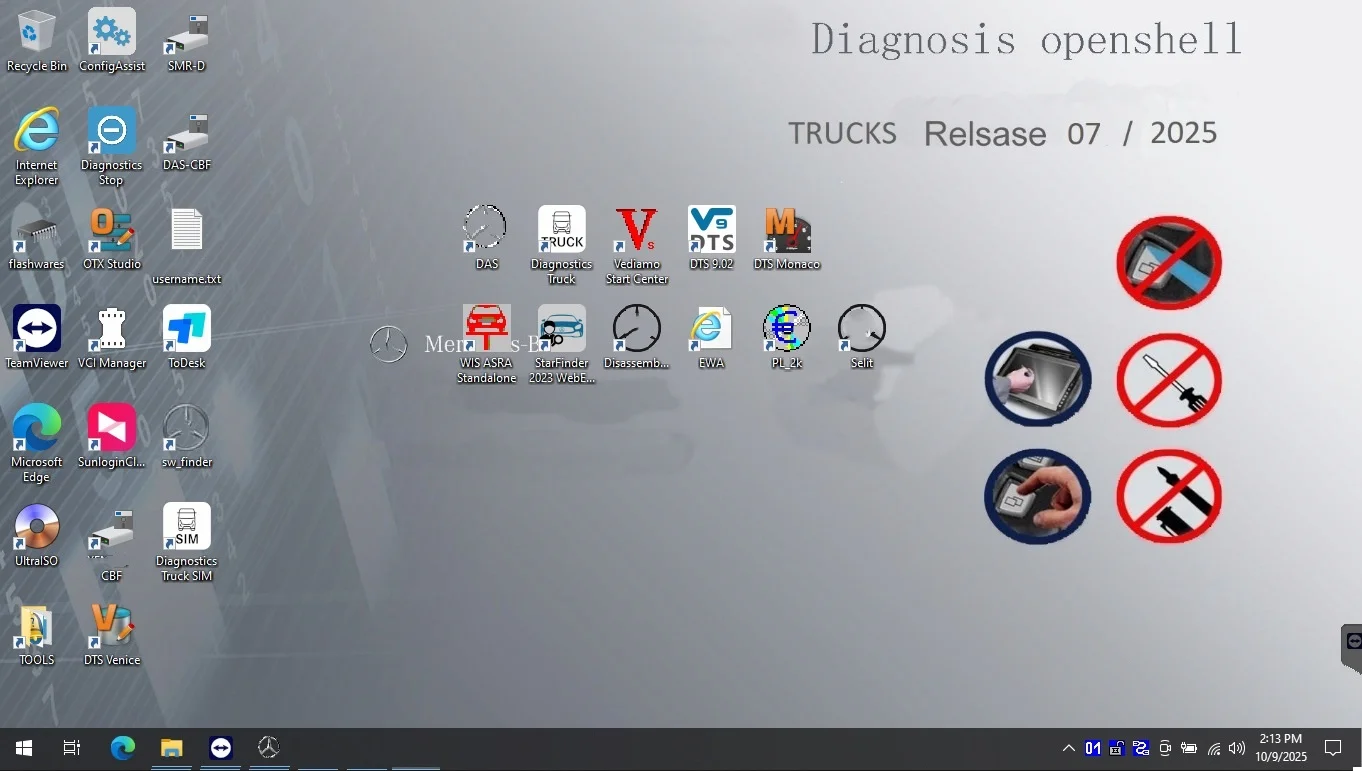
Task: Select the StarFinder 2023 shortcut
Action: pos(562,345)
